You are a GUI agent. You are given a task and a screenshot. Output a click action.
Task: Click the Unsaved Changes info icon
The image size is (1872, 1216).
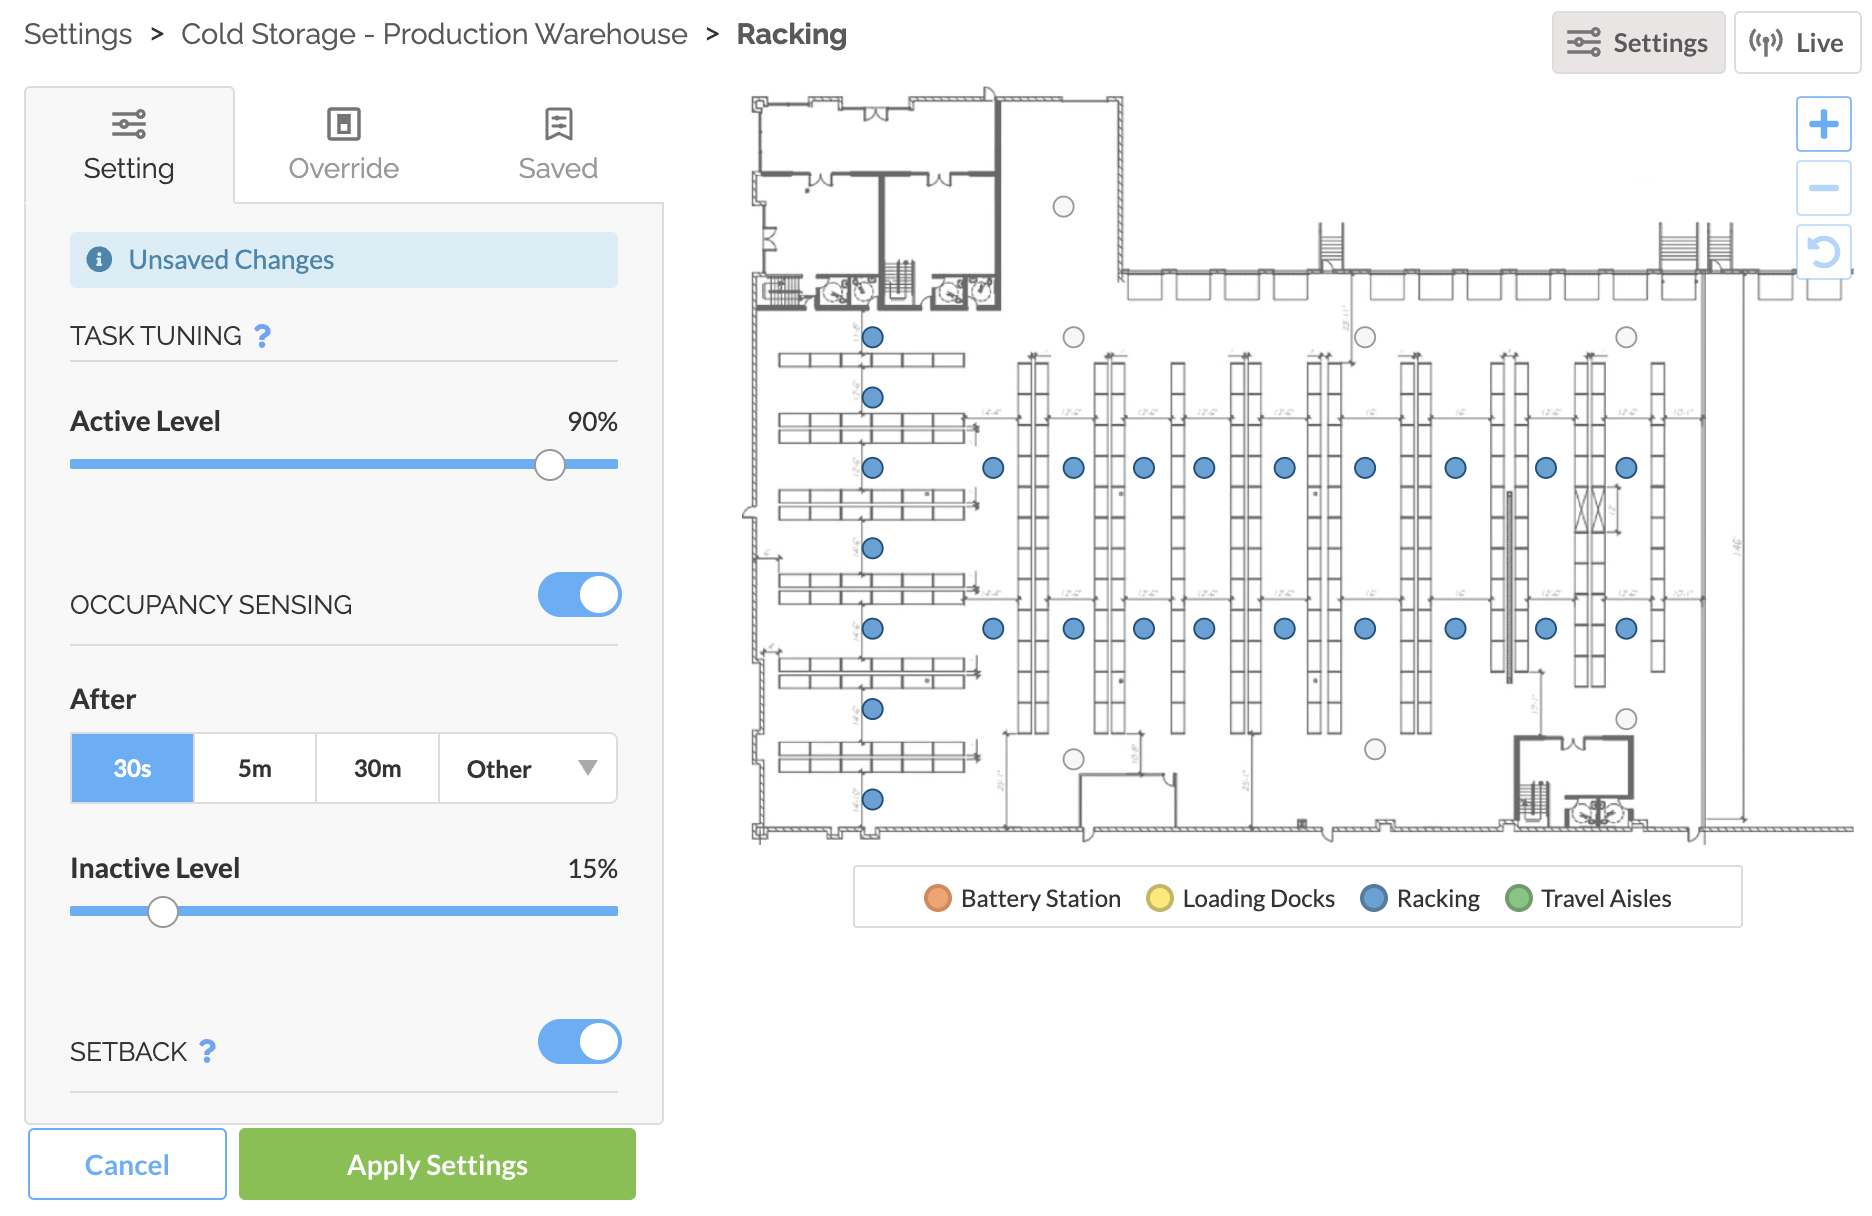point(99,260)
